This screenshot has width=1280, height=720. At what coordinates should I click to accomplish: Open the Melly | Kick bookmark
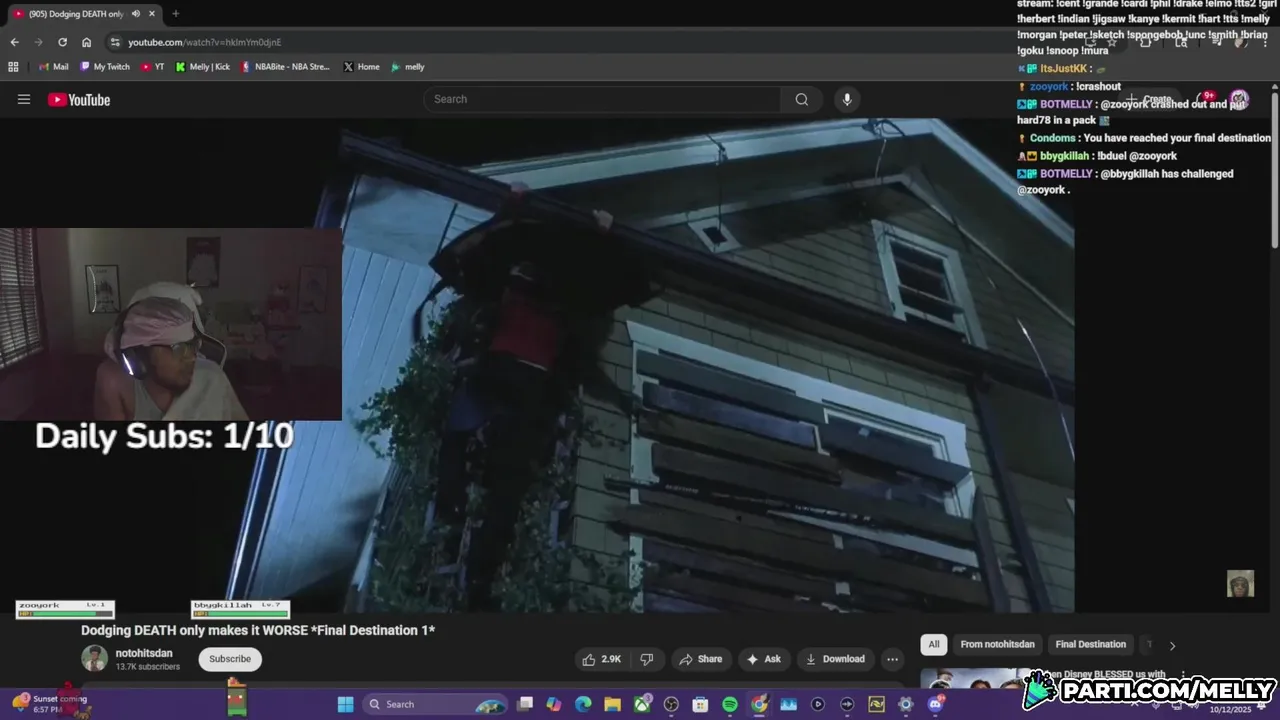[203, 67]
